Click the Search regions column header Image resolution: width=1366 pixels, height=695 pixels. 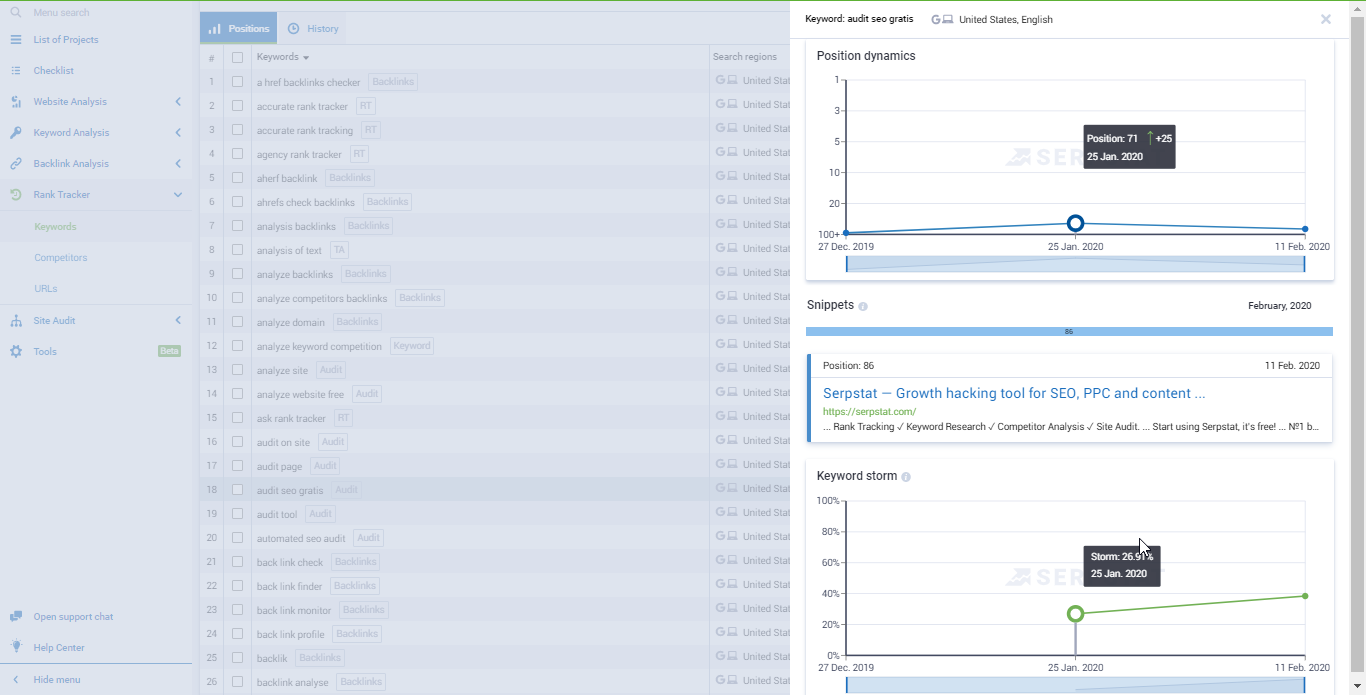(745, 57)
